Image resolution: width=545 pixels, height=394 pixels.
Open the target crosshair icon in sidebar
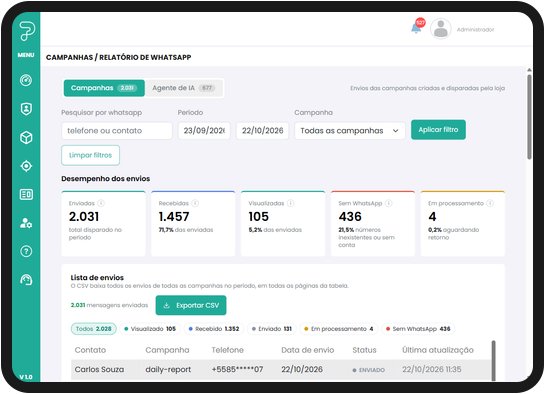[x=26, y=166]
